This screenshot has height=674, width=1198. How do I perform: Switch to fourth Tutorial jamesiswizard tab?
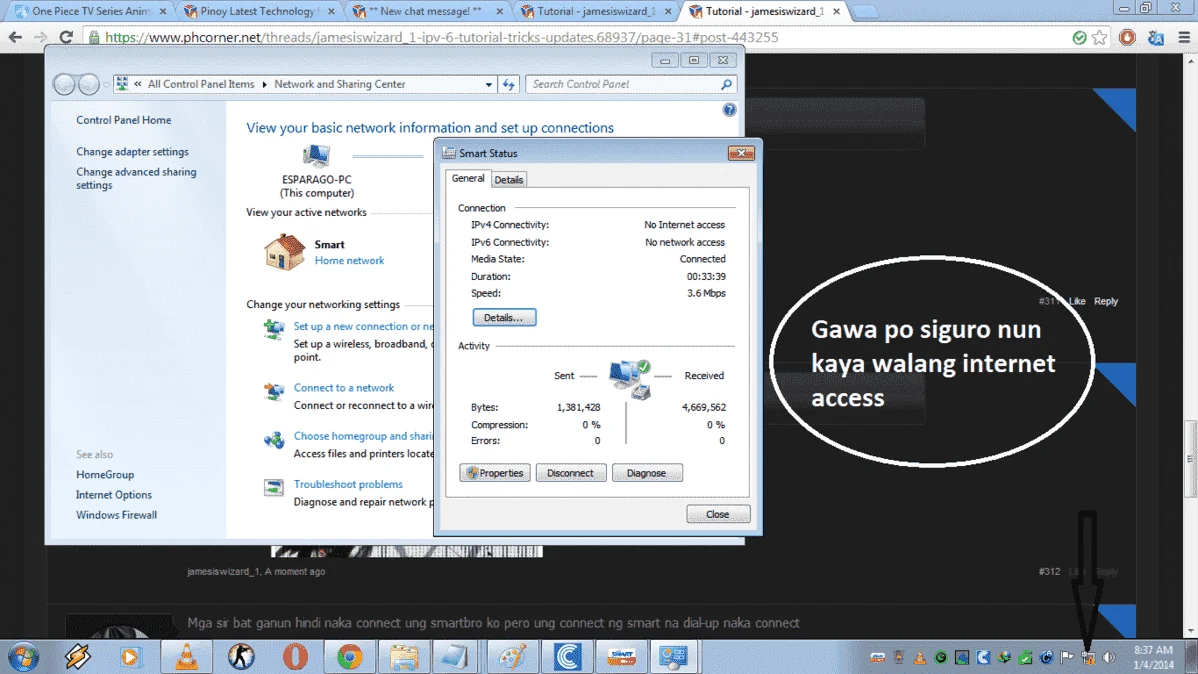[x=596, y=11]
